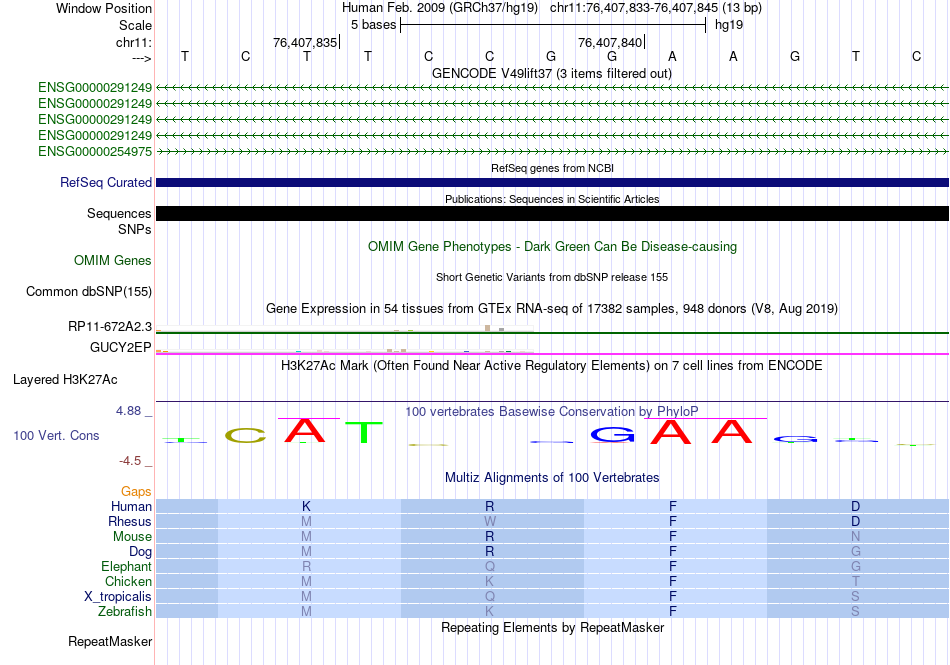Click amino acid R in the Human row

(490, 506)
